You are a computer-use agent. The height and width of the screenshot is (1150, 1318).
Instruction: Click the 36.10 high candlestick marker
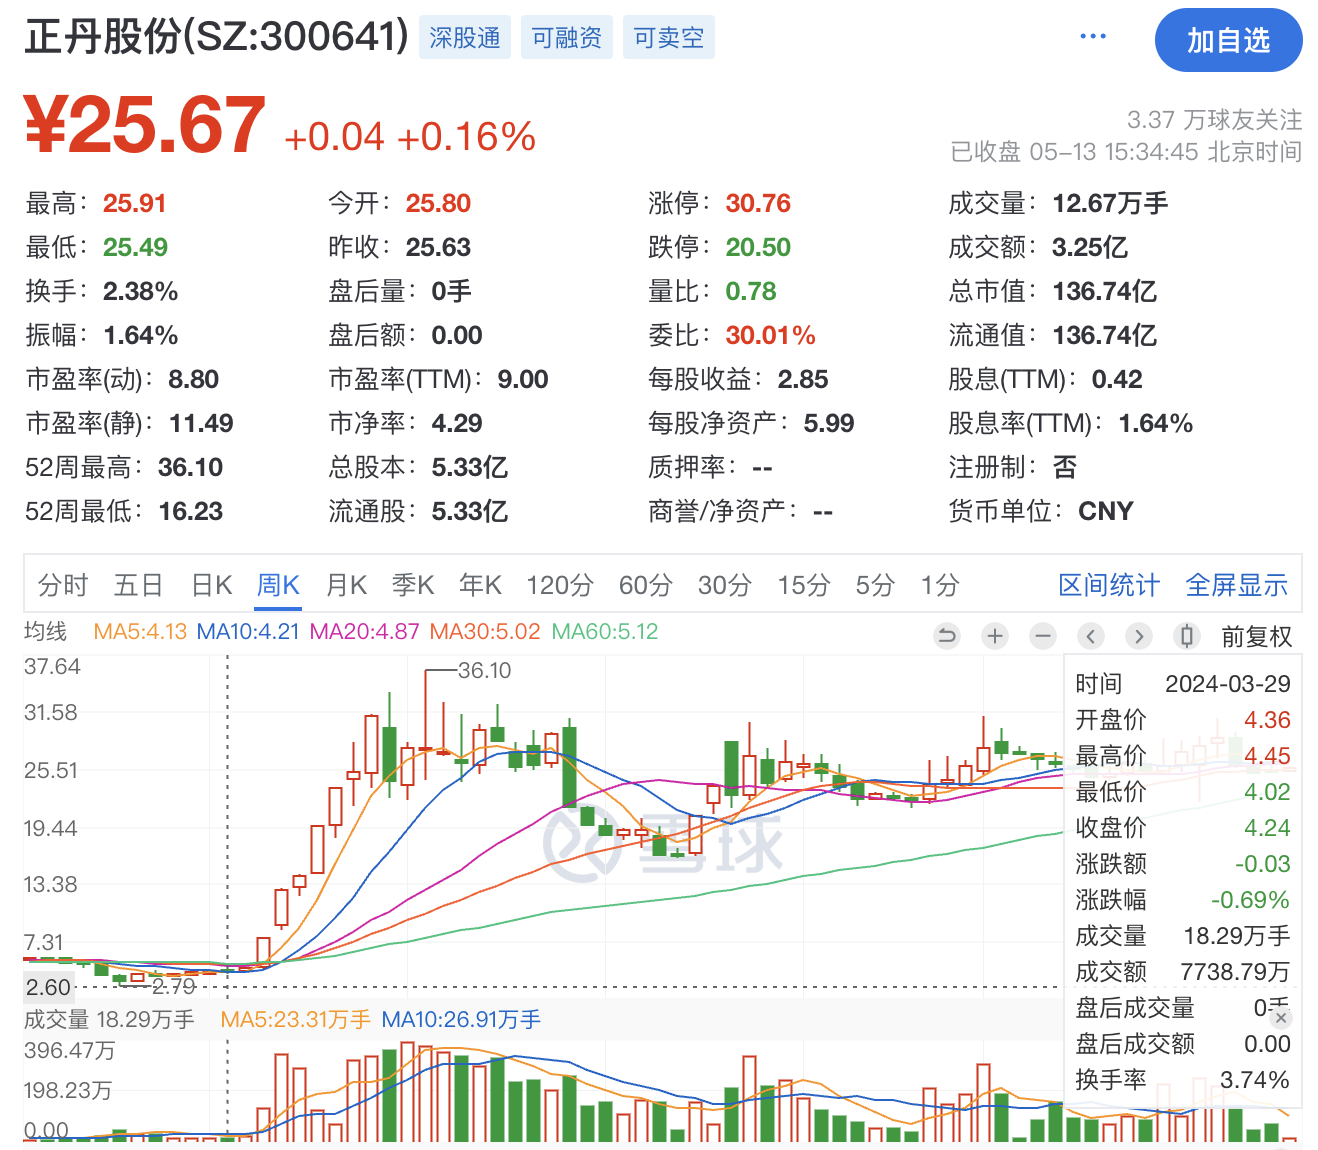[x=484, y=670]
